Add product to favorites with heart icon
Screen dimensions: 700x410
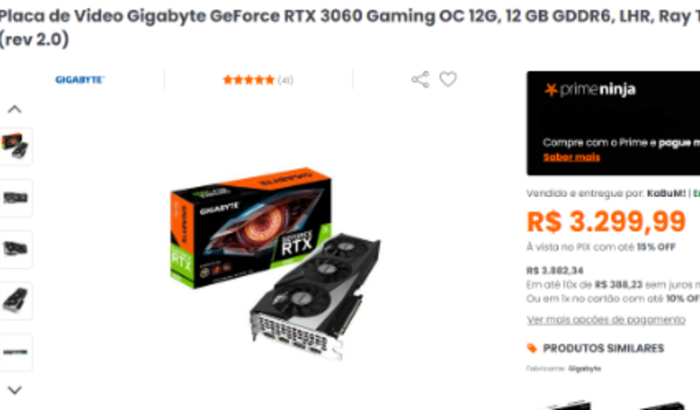[x=448, y=79]
